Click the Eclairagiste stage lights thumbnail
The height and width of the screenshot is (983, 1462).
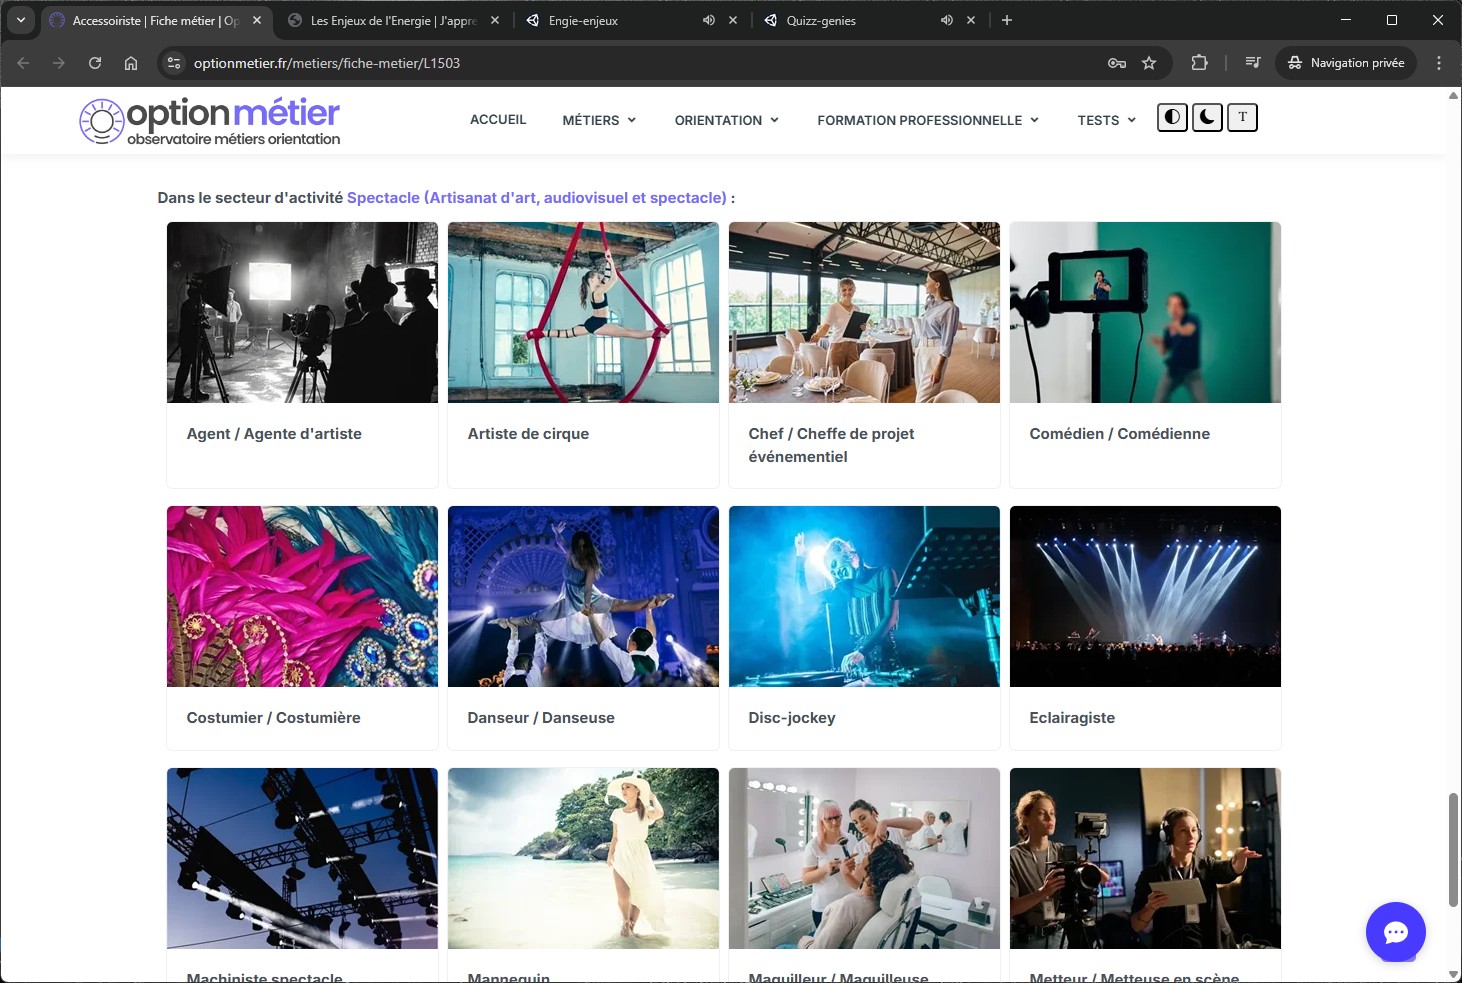(1145, 596)
